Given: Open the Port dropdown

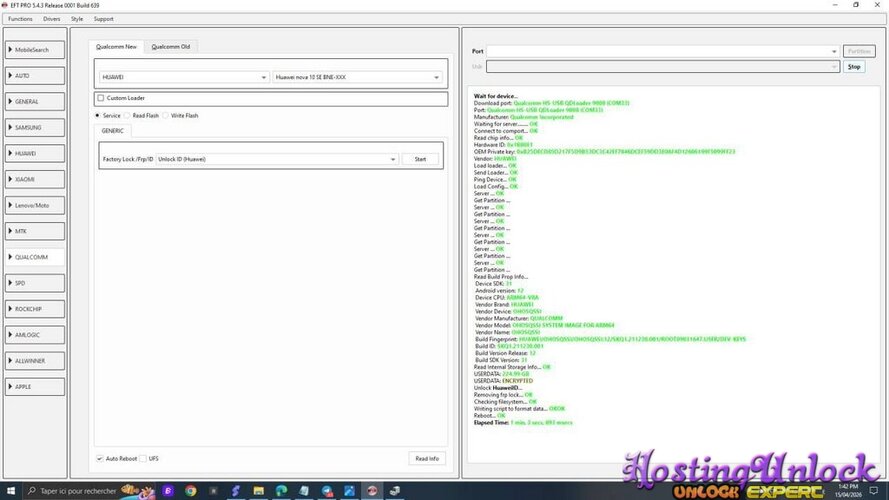Looking at the screenshot, I should 663,51.
